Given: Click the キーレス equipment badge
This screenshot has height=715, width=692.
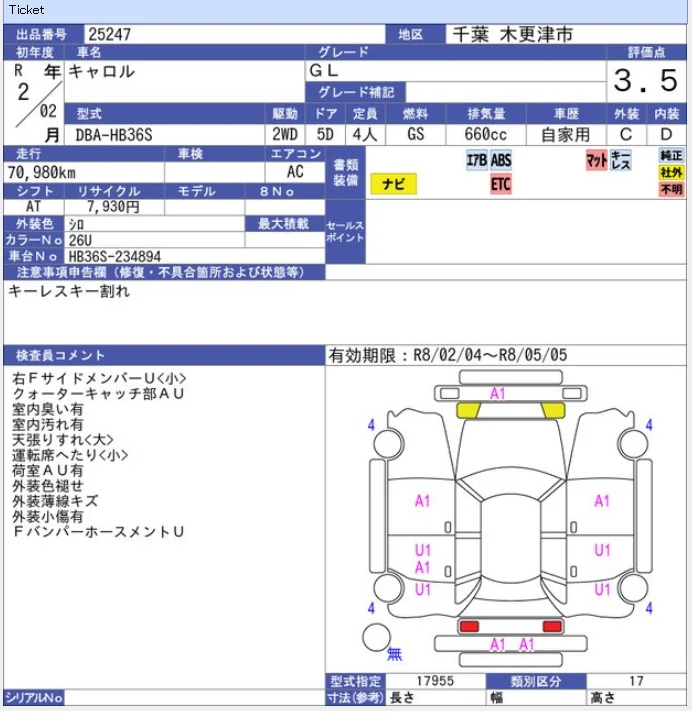Looking at the screenshot, I should click(x=620, y=160).
